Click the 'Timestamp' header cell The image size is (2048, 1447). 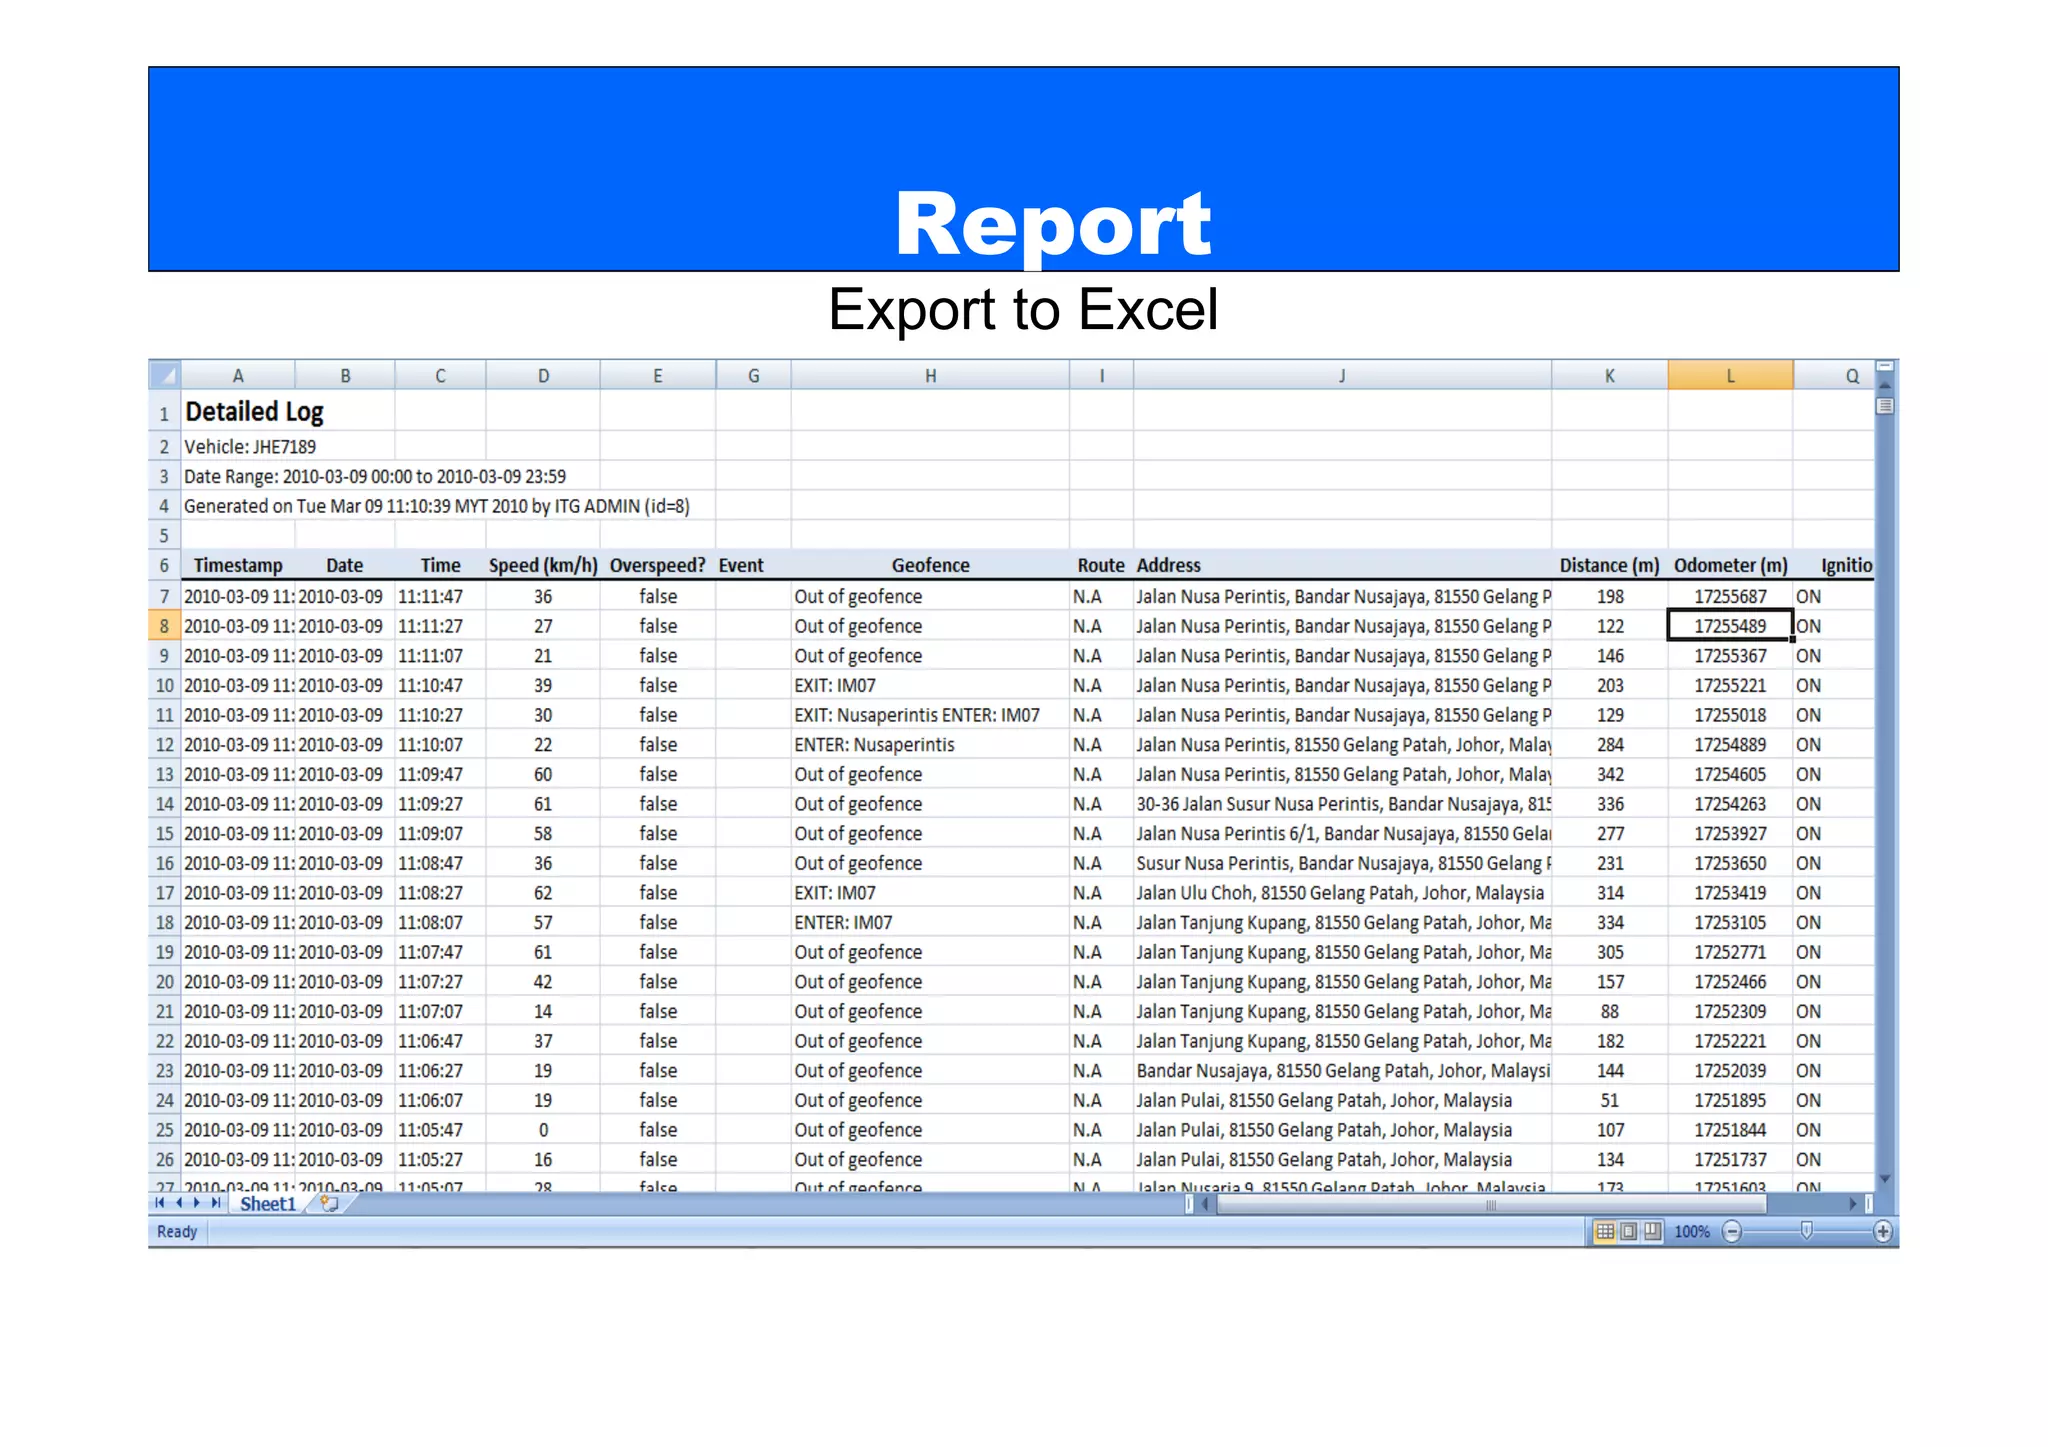tap(238, 565)
